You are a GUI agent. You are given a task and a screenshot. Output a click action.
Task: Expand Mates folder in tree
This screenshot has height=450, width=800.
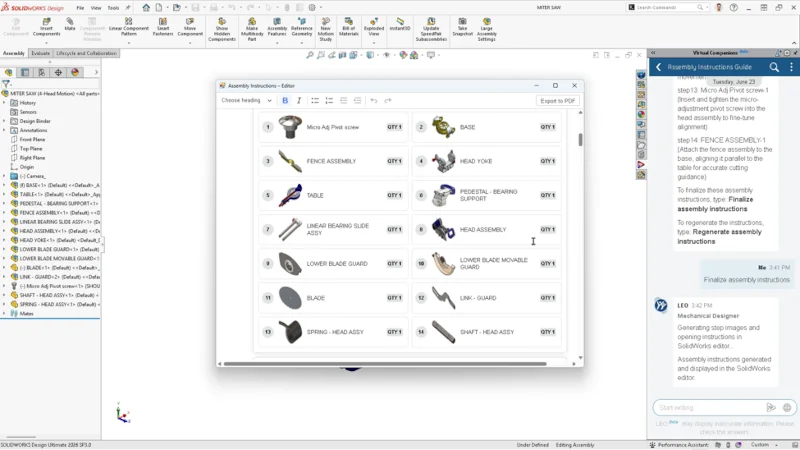(x=4, y=313)
